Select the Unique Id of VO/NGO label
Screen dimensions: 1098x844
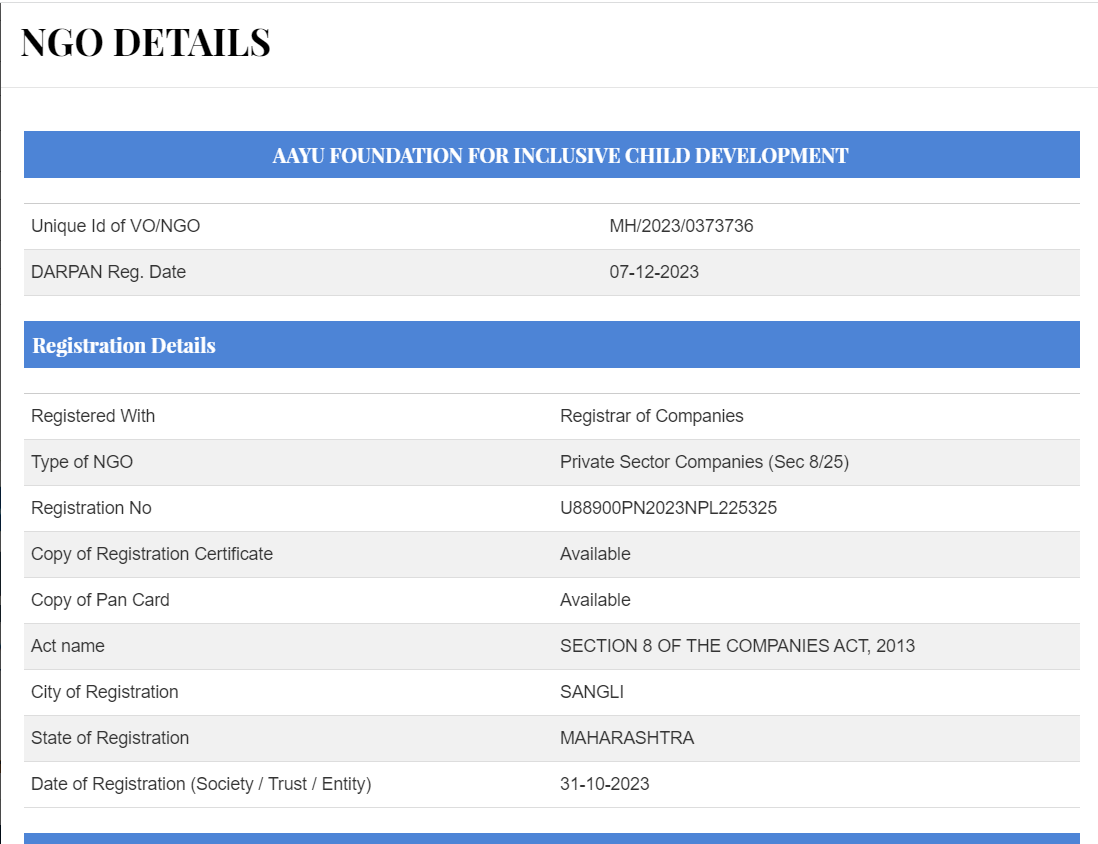point(116,226)
